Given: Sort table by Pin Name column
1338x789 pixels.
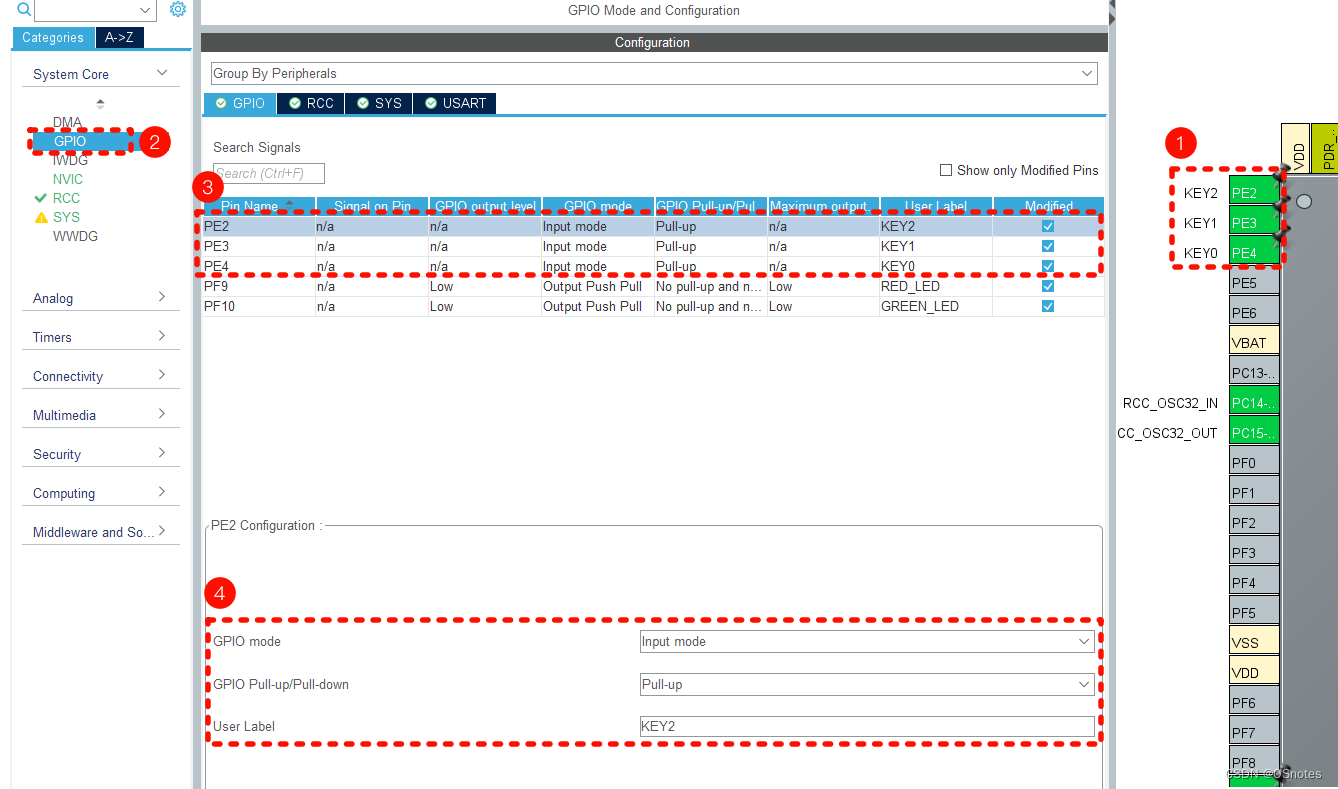Looking at the screenshot, I should (x=259, y=206).
